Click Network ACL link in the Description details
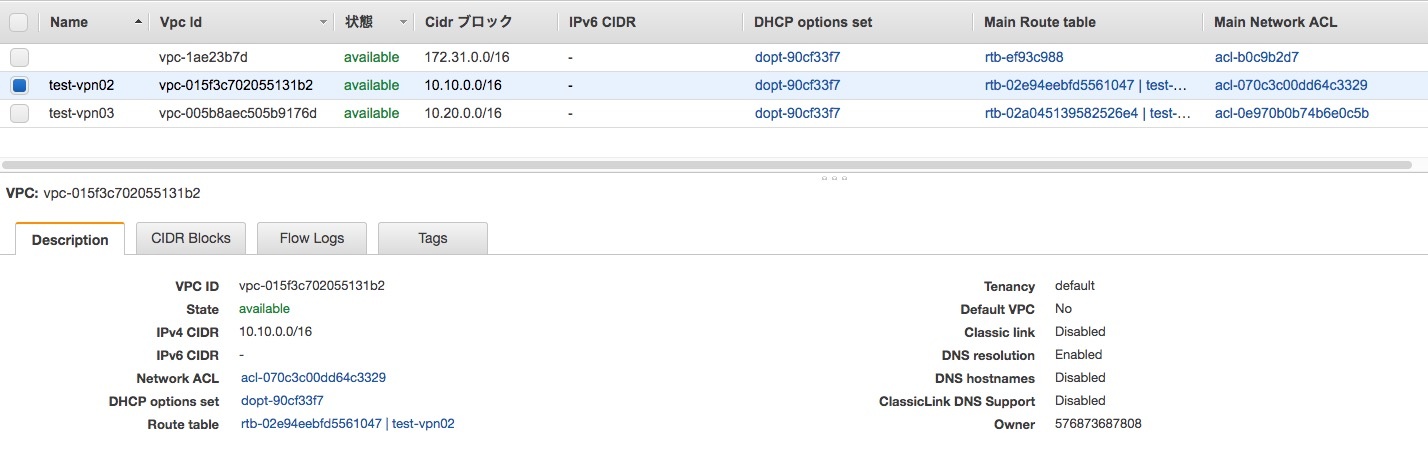This screenshot has height=471, width=1428. (313, 378)
